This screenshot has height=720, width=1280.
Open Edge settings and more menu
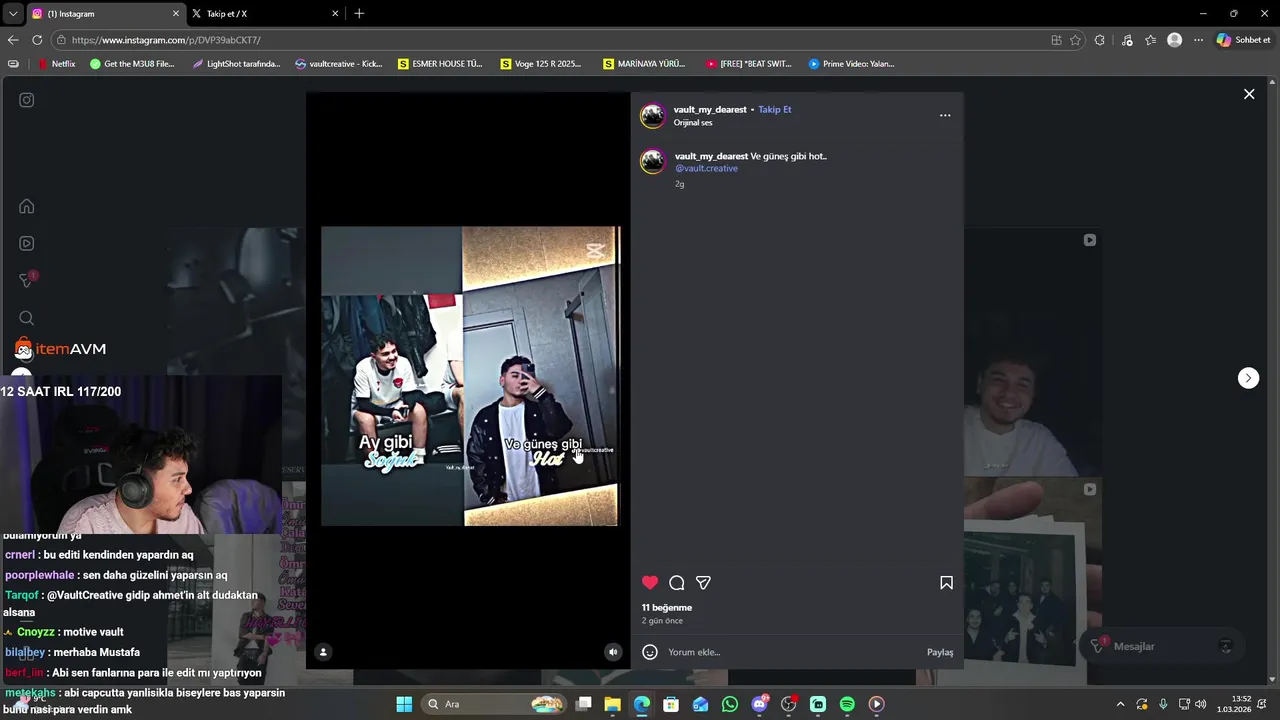tap(1199, 40)
